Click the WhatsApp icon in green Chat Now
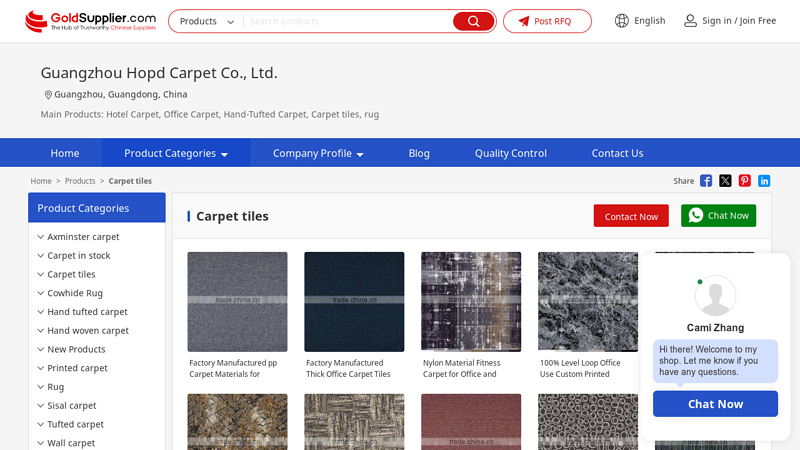 (x=695, y=215)
